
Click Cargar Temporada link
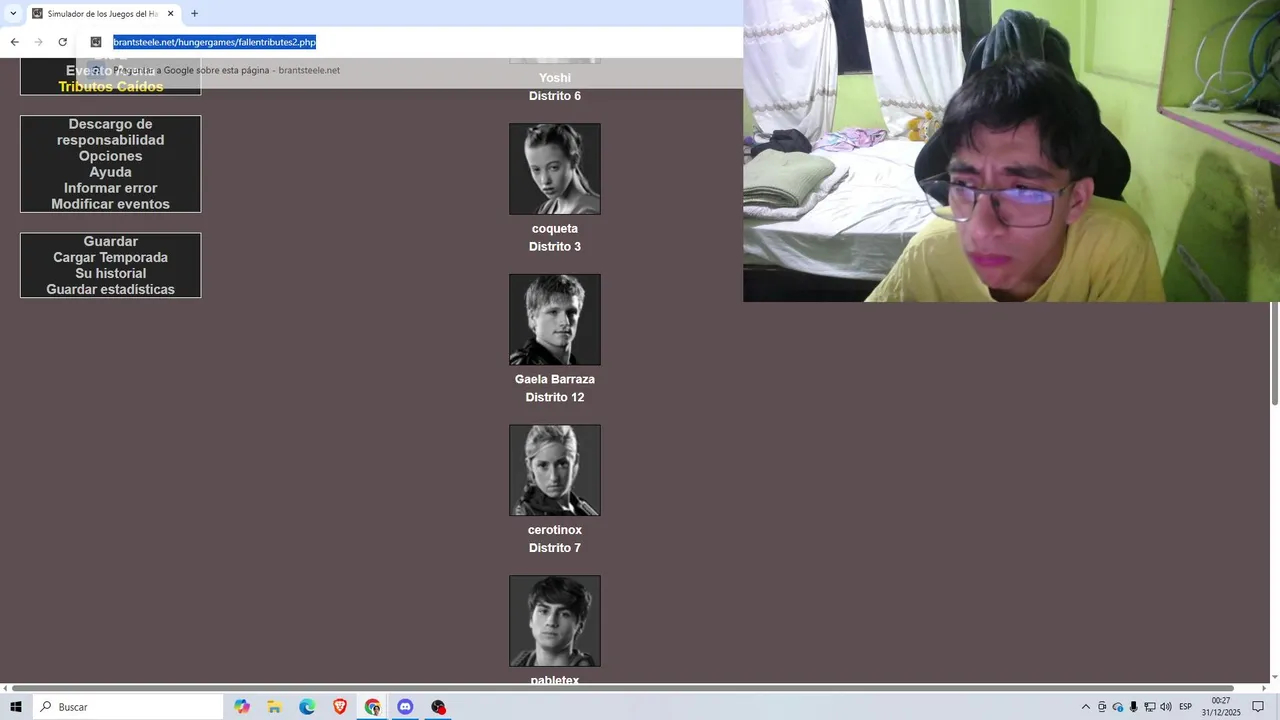click(110, 258)
